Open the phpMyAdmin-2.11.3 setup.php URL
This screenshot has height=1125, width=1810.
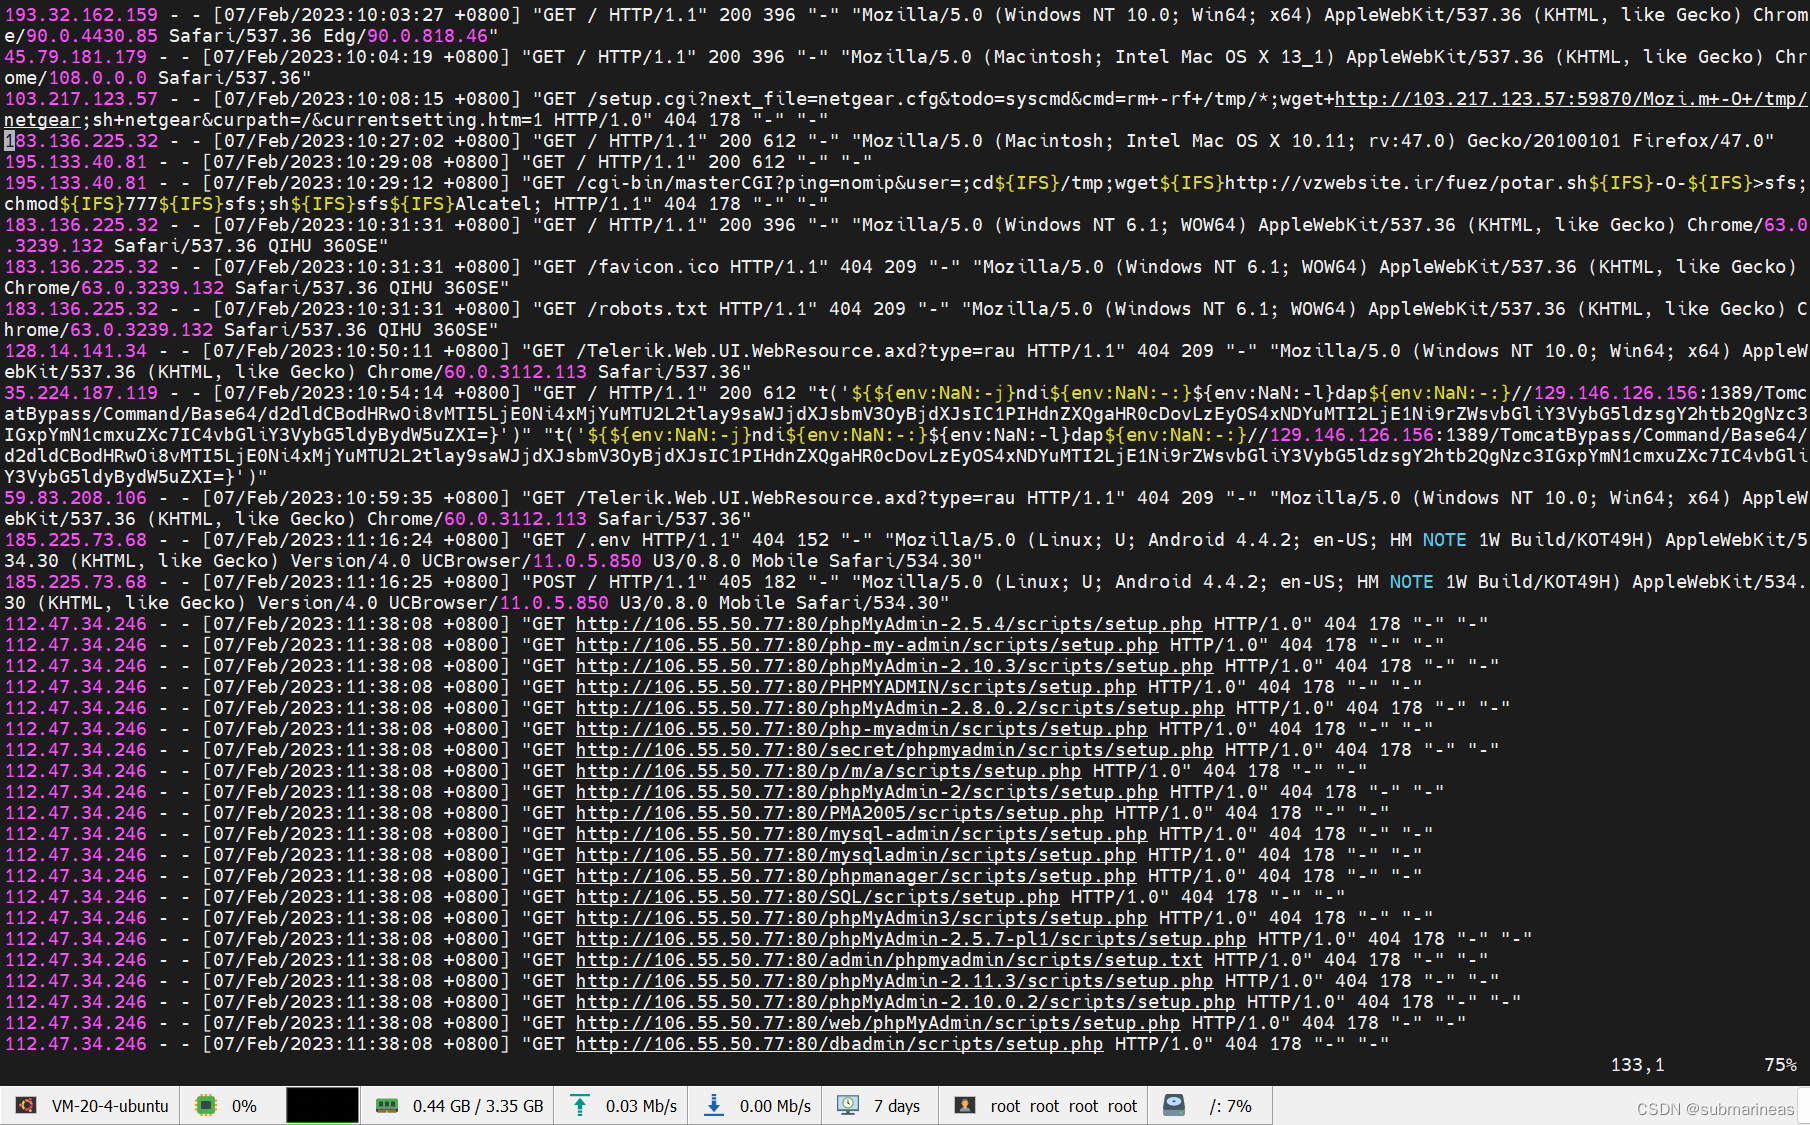[894, 981]
